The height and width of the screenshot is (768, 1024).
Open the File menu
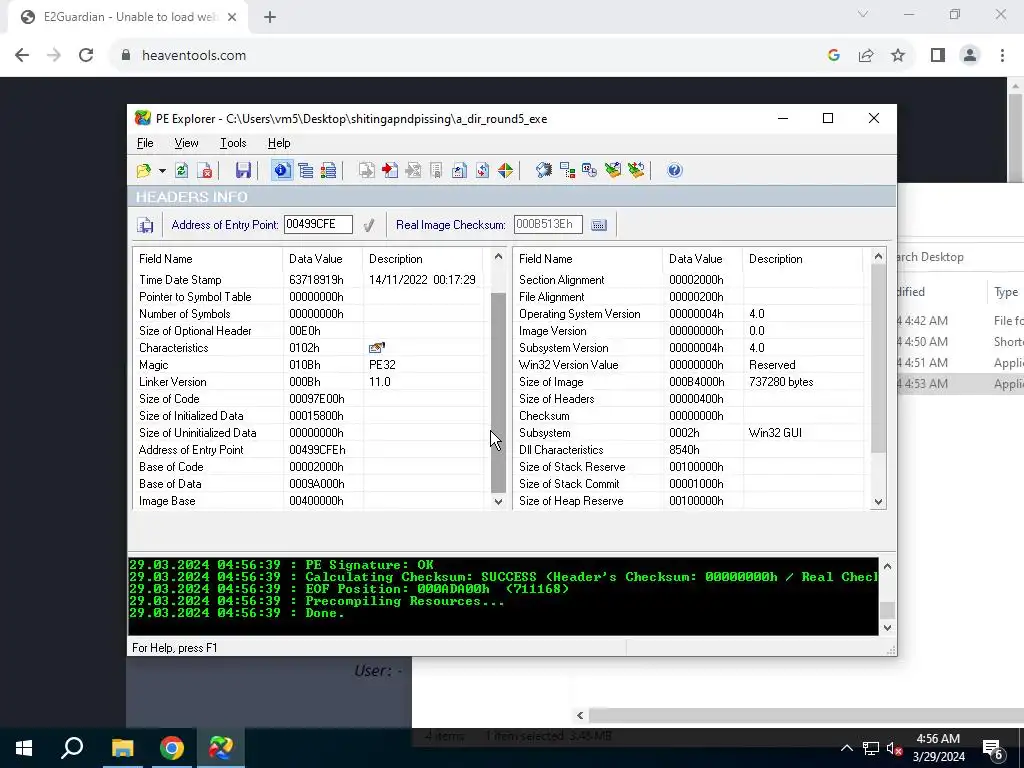click(x=145, y=143)
